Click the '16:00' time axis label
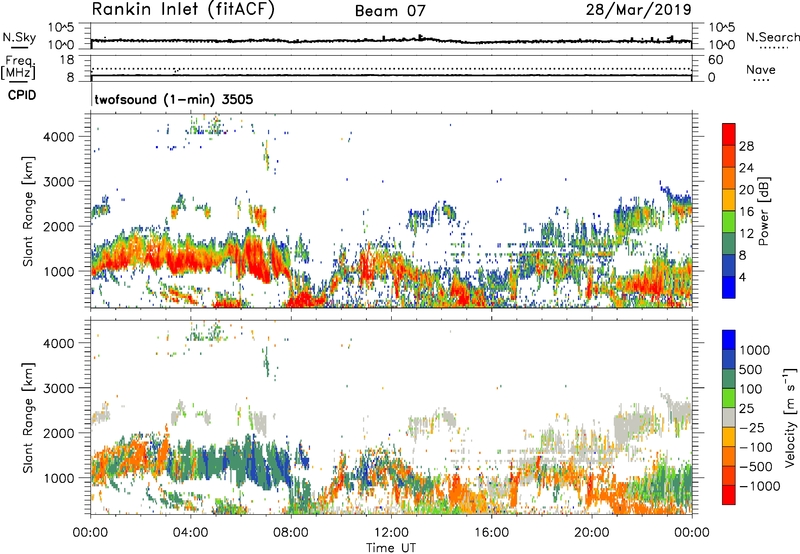This screenshot has height=554, width=800. coord(491,533)
